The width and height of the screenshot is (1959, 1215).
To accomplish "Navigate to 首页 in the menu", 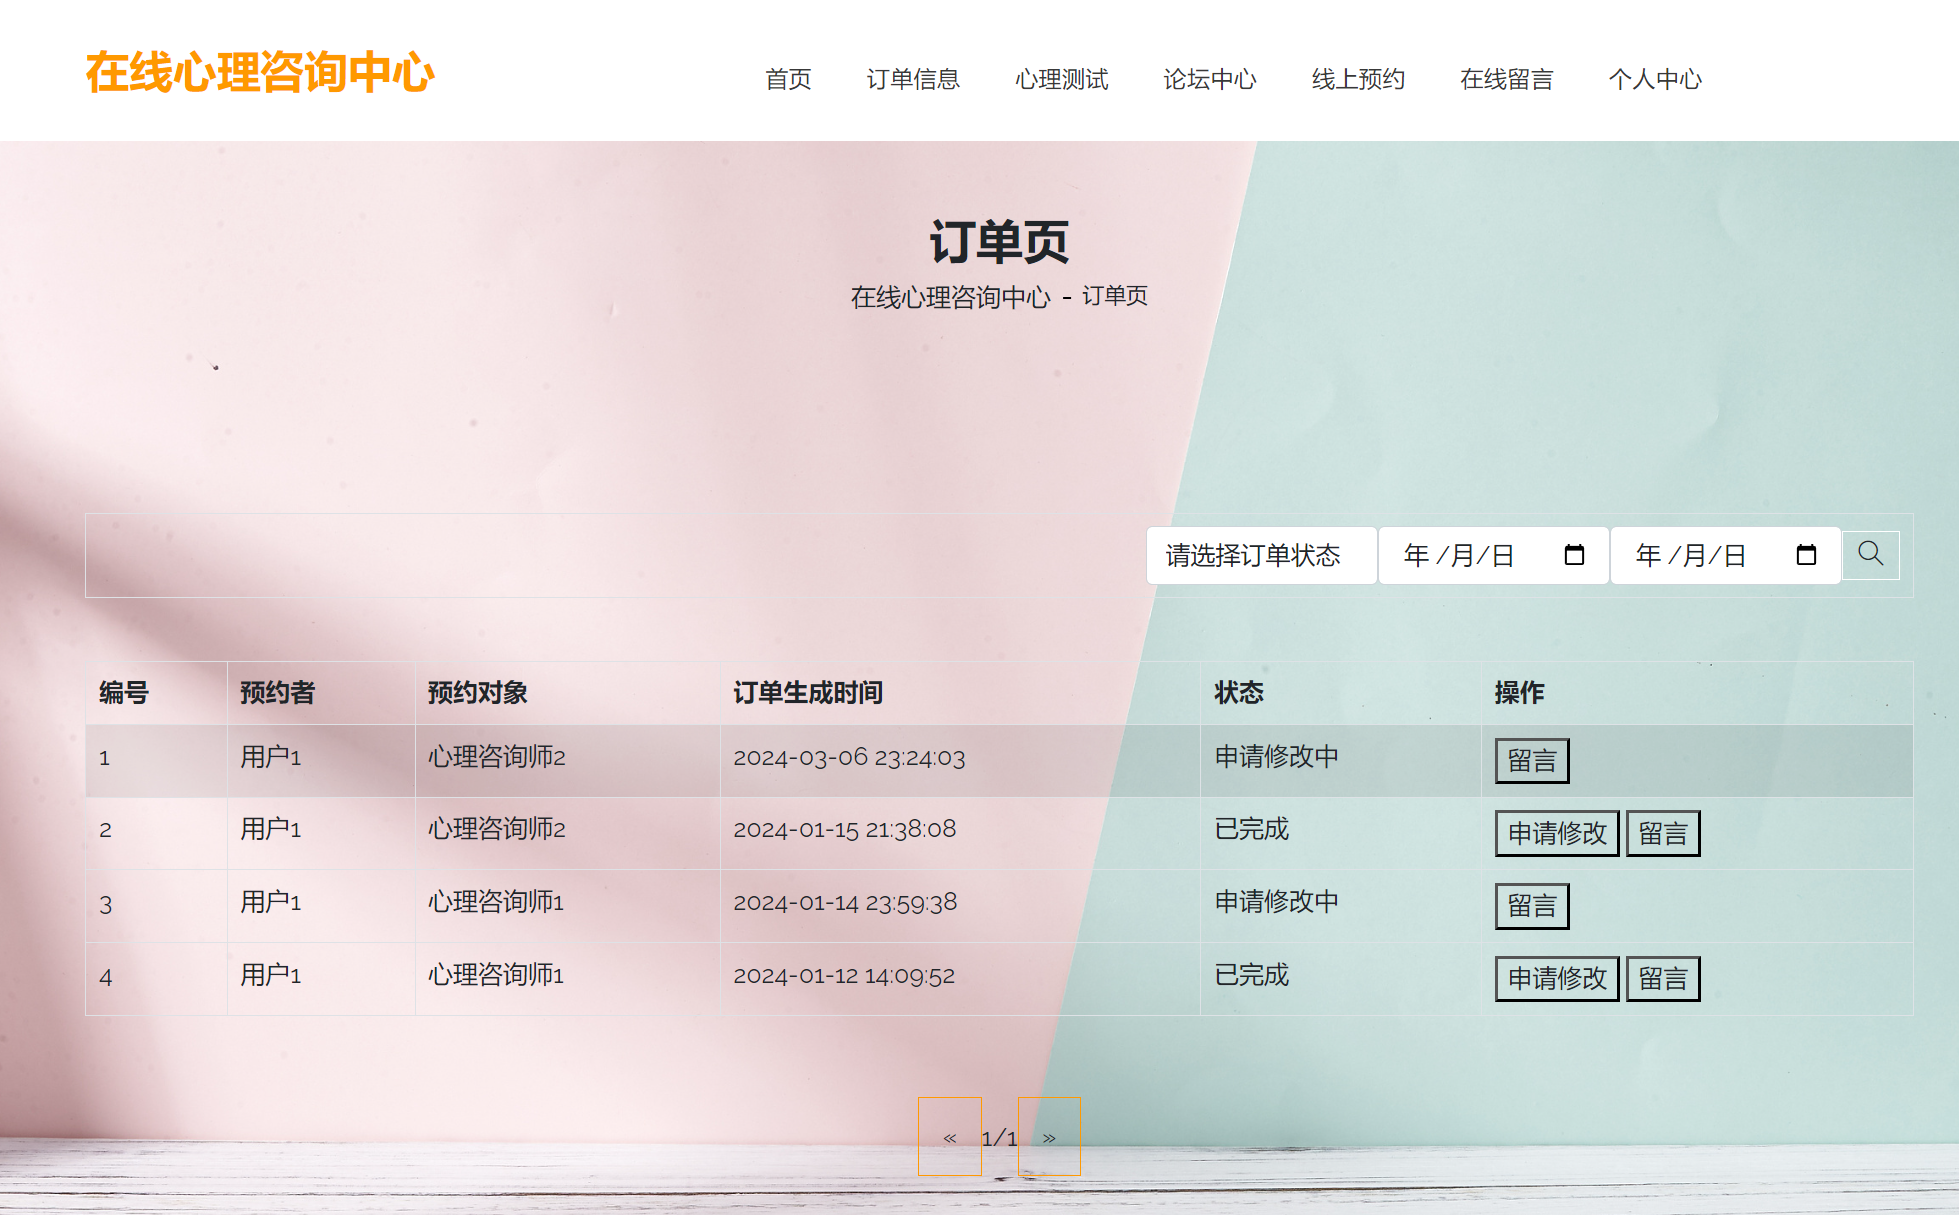I will 789,79.
